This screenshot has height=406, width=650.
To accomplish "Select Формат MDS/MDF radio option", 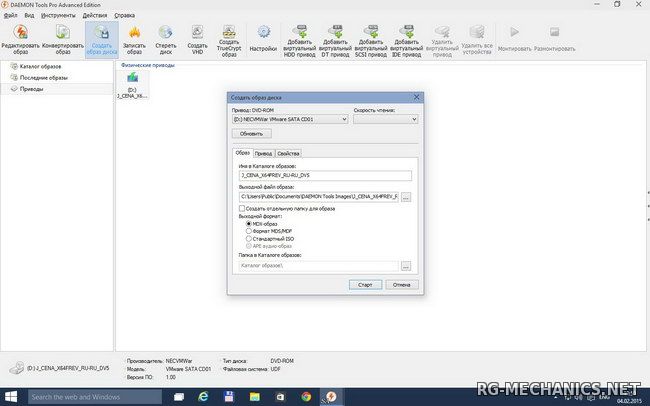I will click(x=249, y=231).
